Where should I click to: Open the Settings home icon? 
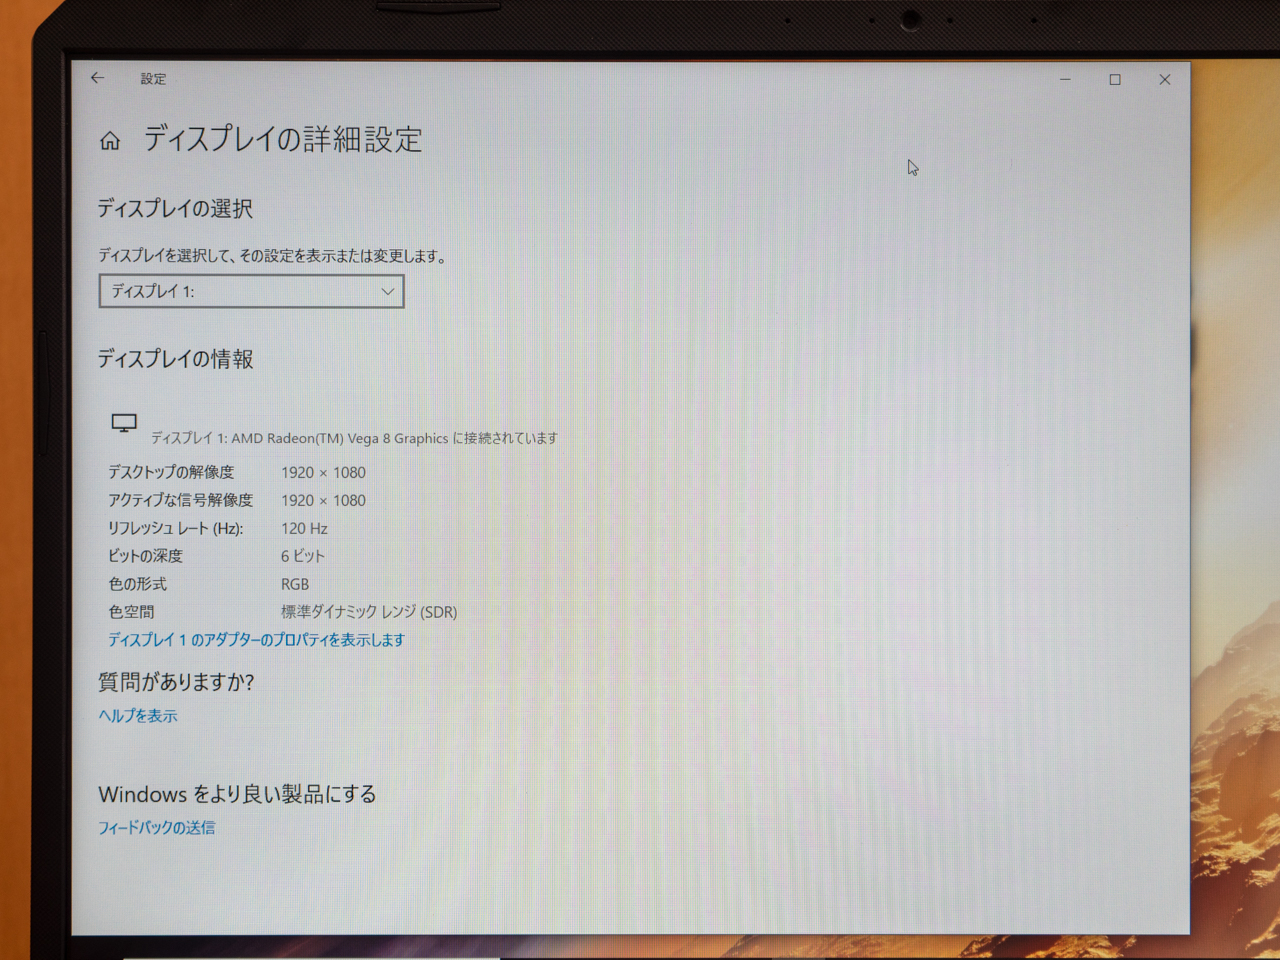110,141
